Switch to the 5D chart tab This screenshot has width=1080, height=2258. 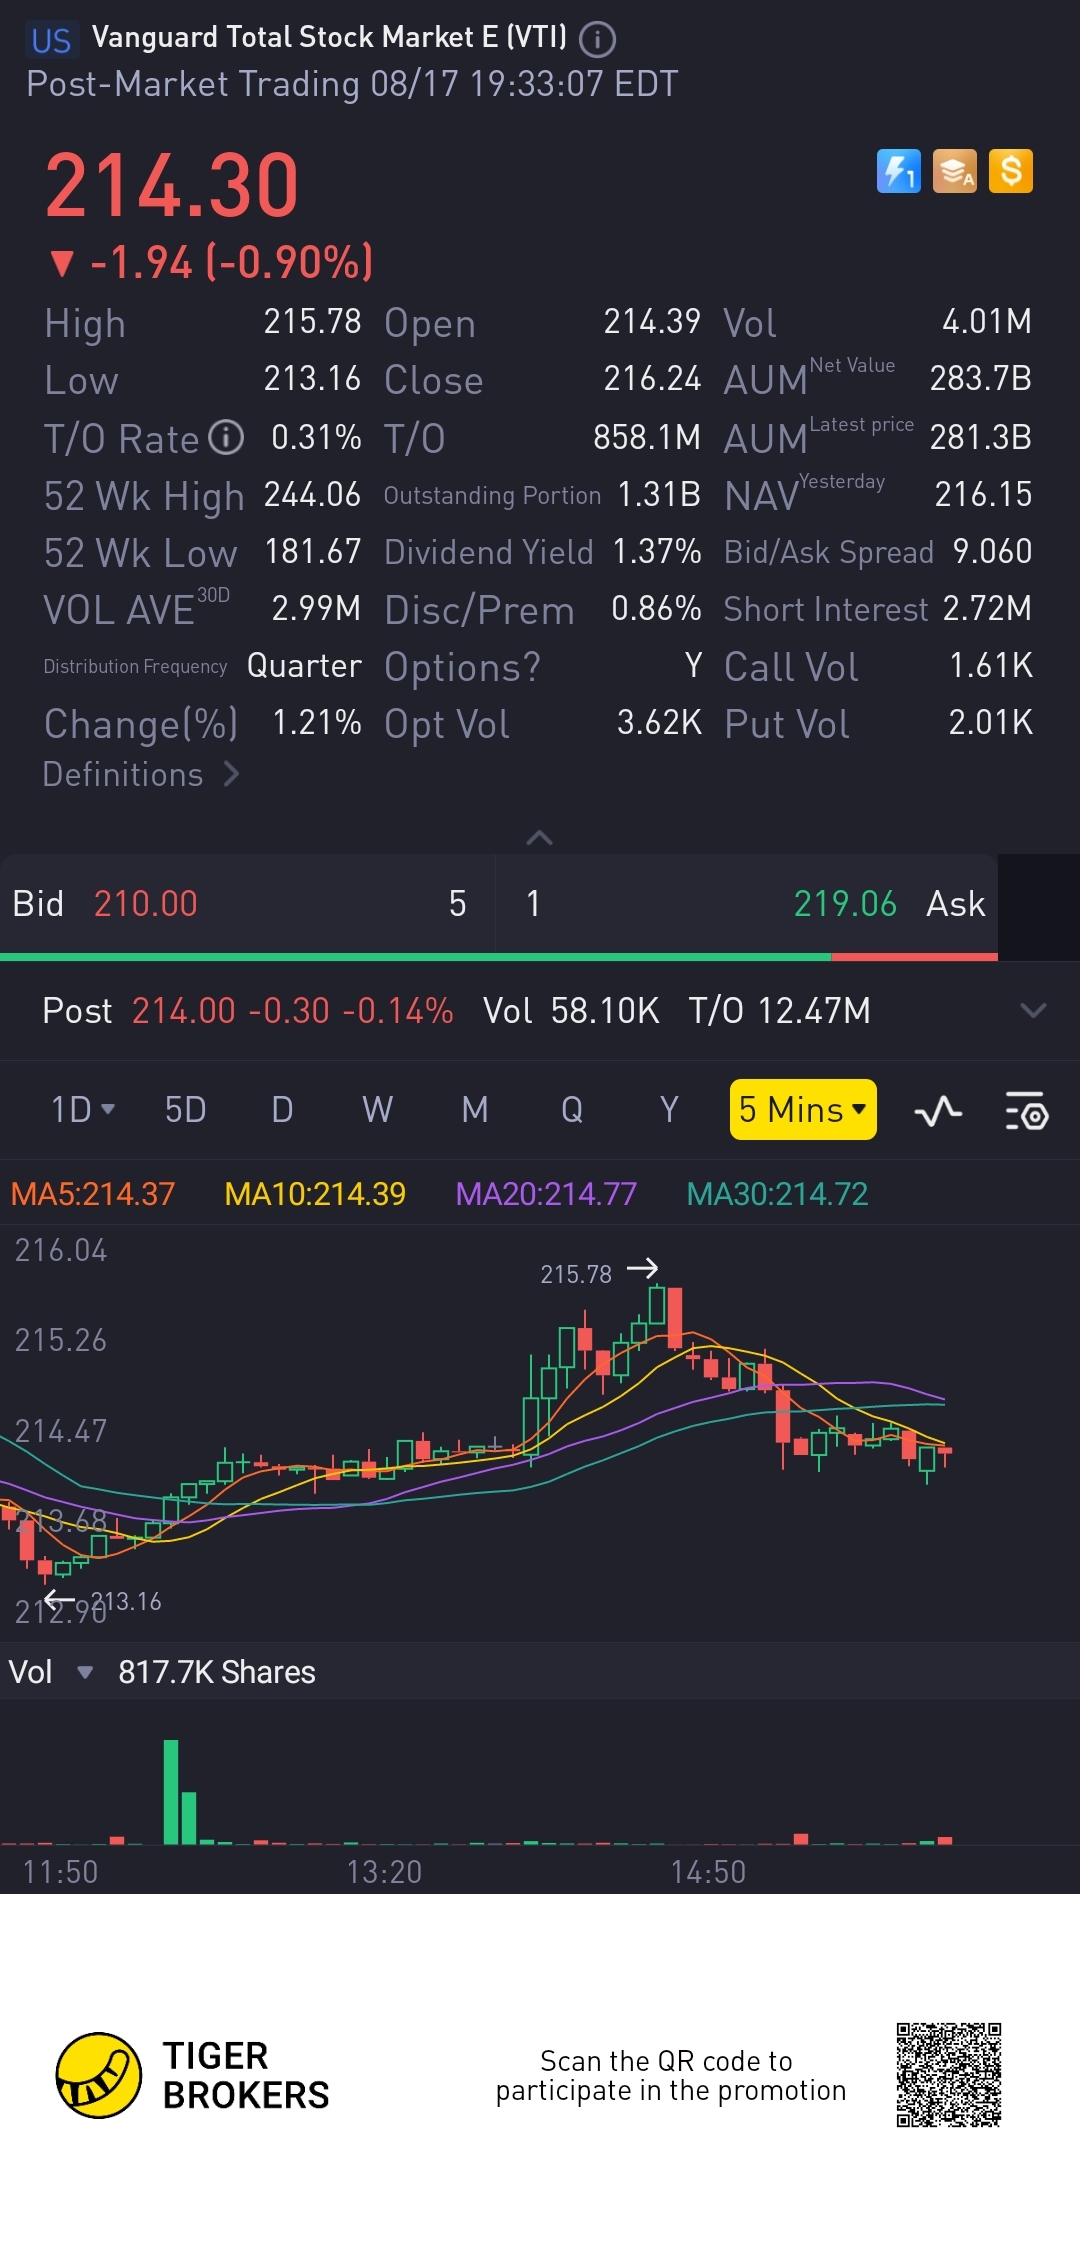point(186,1109)
